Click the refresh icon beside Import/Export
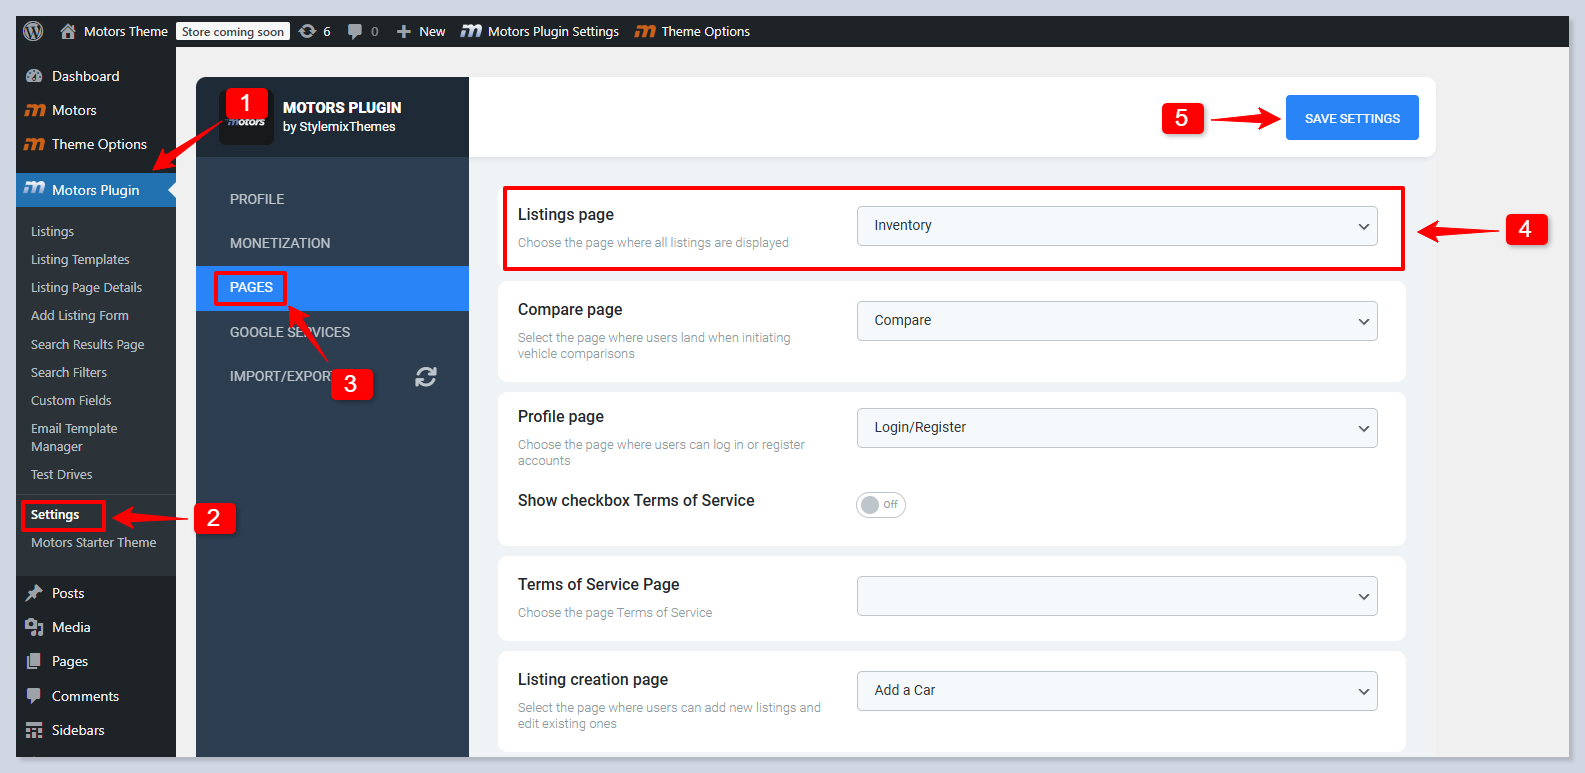 pos(426,377)
